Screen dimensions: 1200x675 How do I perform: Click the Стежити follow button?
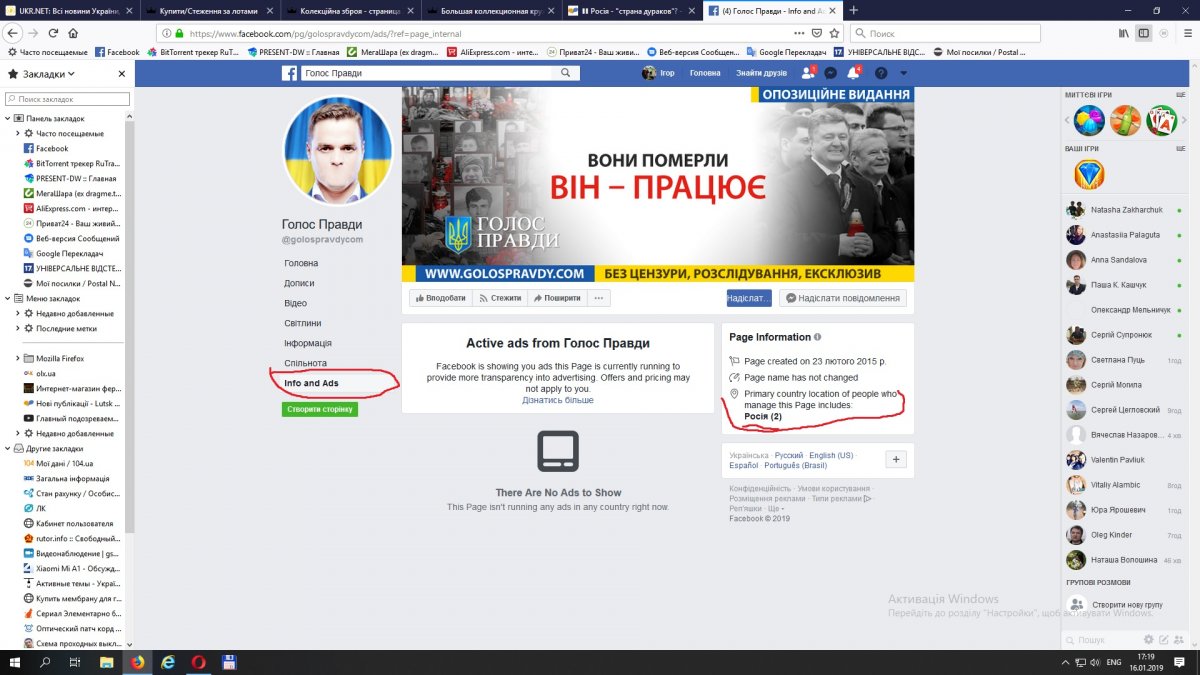tap(499, 298)
